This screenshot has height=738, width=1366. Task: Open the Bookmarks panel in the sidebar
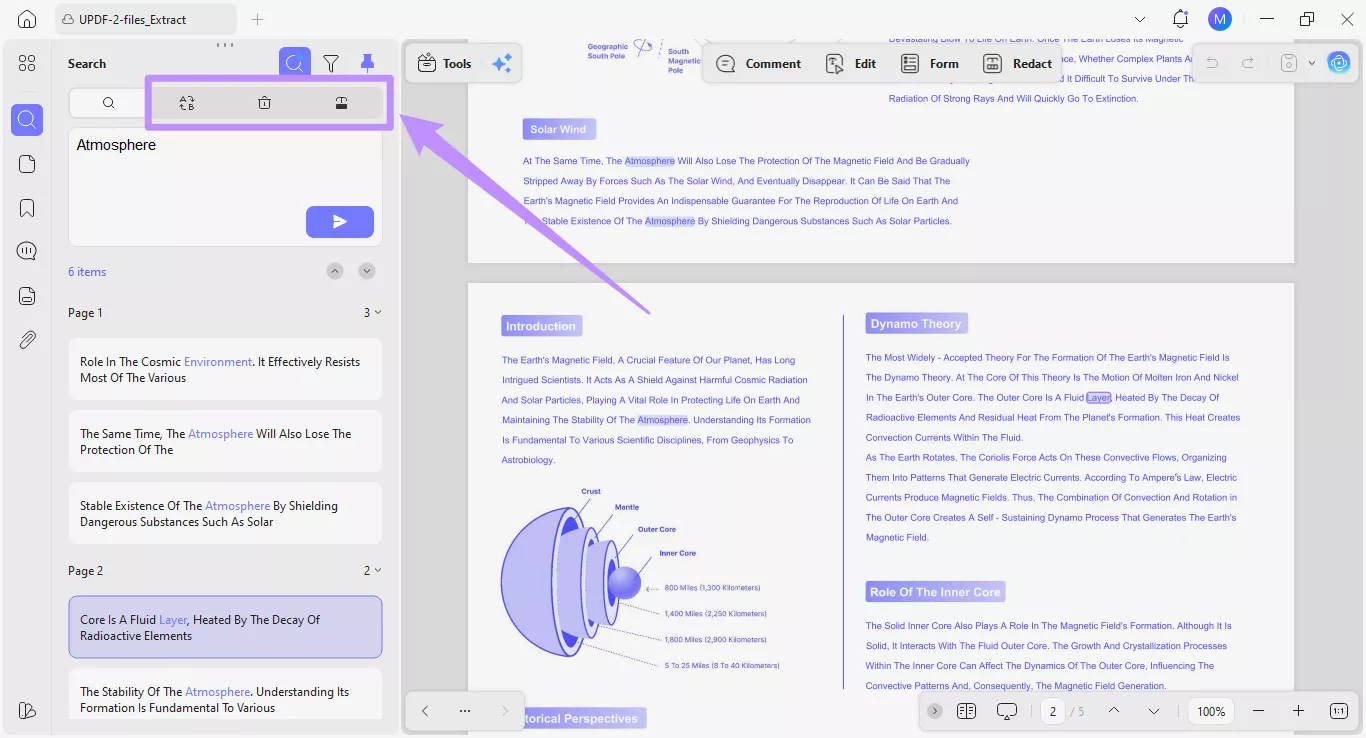click(x=27, y=207)
